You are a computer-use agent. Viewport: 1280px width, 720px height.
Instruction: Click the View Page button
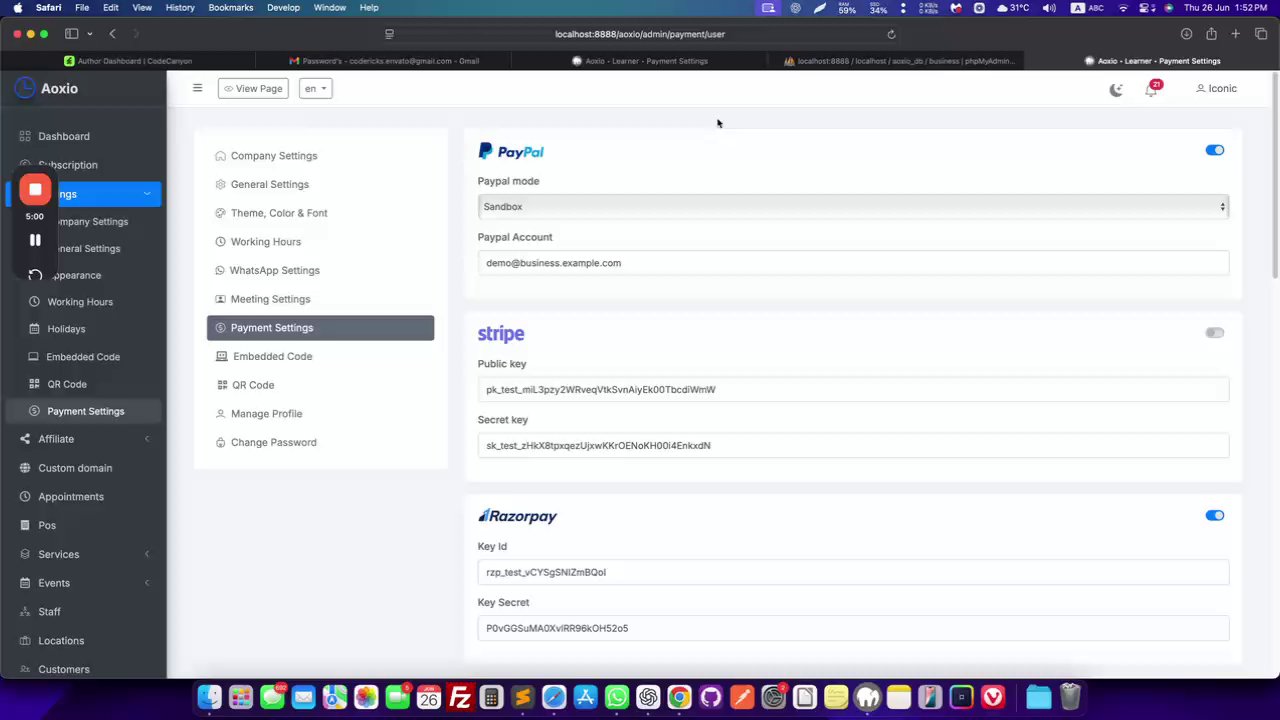[253, 89]
